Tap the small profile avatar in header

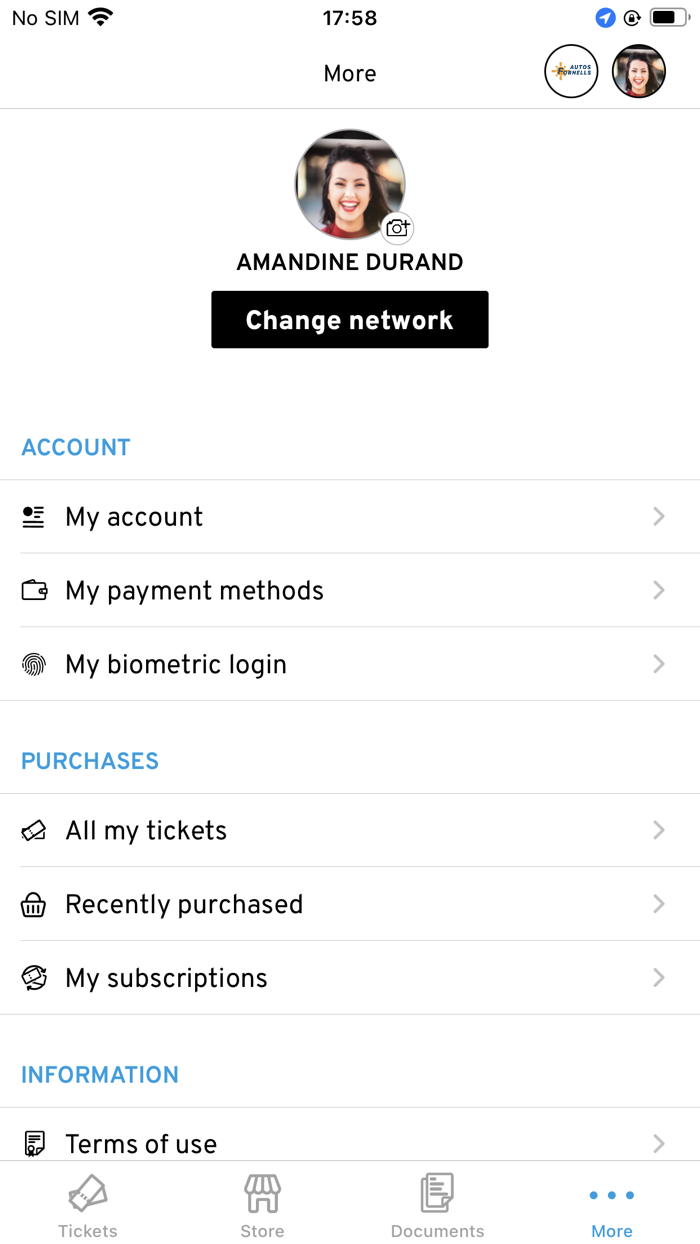pos(639,71)
